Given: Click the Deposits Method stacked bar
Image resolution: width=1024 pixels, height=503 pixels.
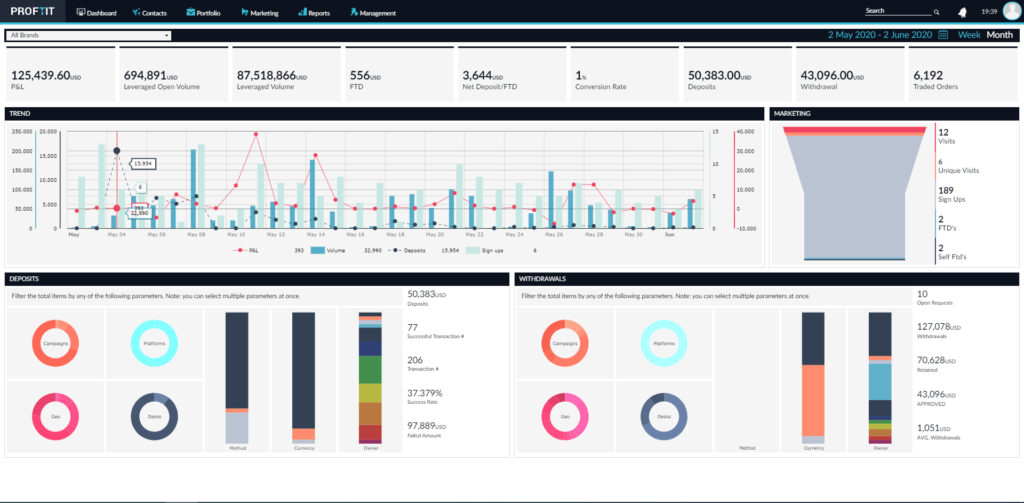Looking at the screenshot, I should (x=236, y=378).
